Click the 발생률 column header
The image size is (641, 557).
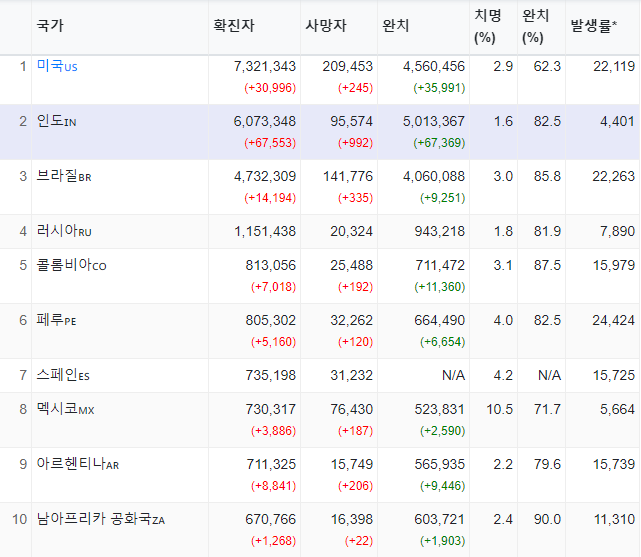[594, 26]
